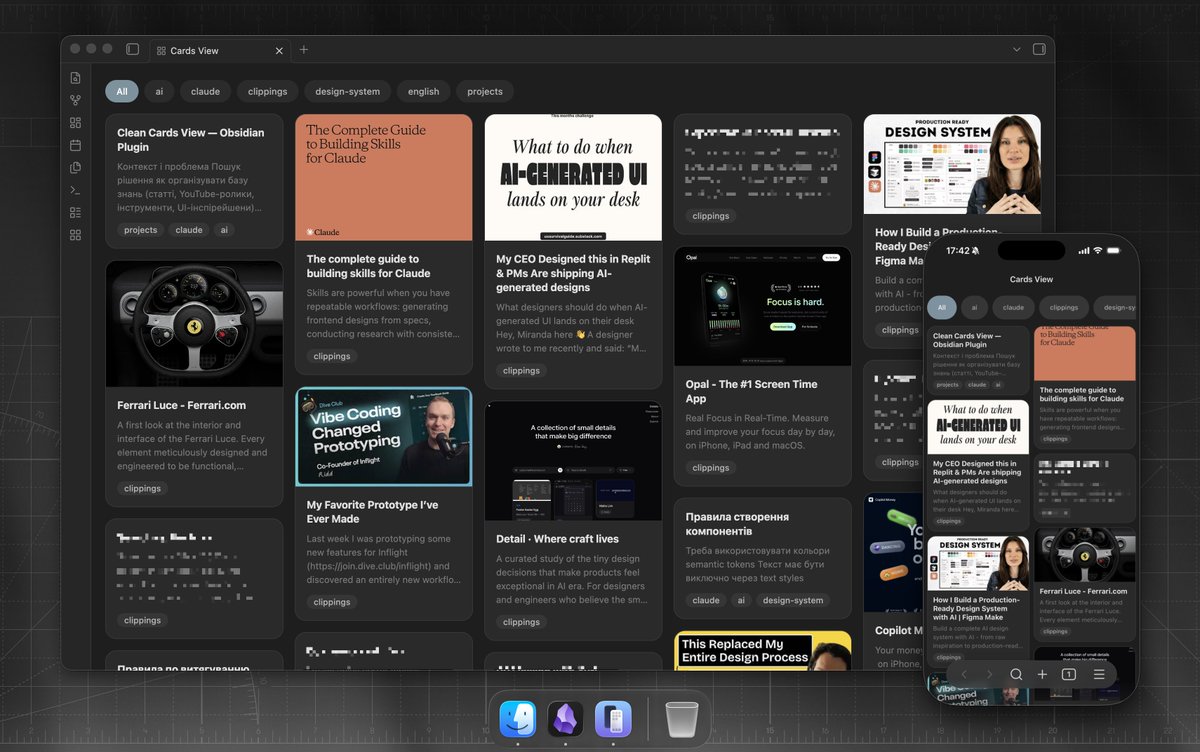This screenshot has height=752, width=1200.
Task: Filter desktop cards by english chip
Action: click(x=423, y=91)
